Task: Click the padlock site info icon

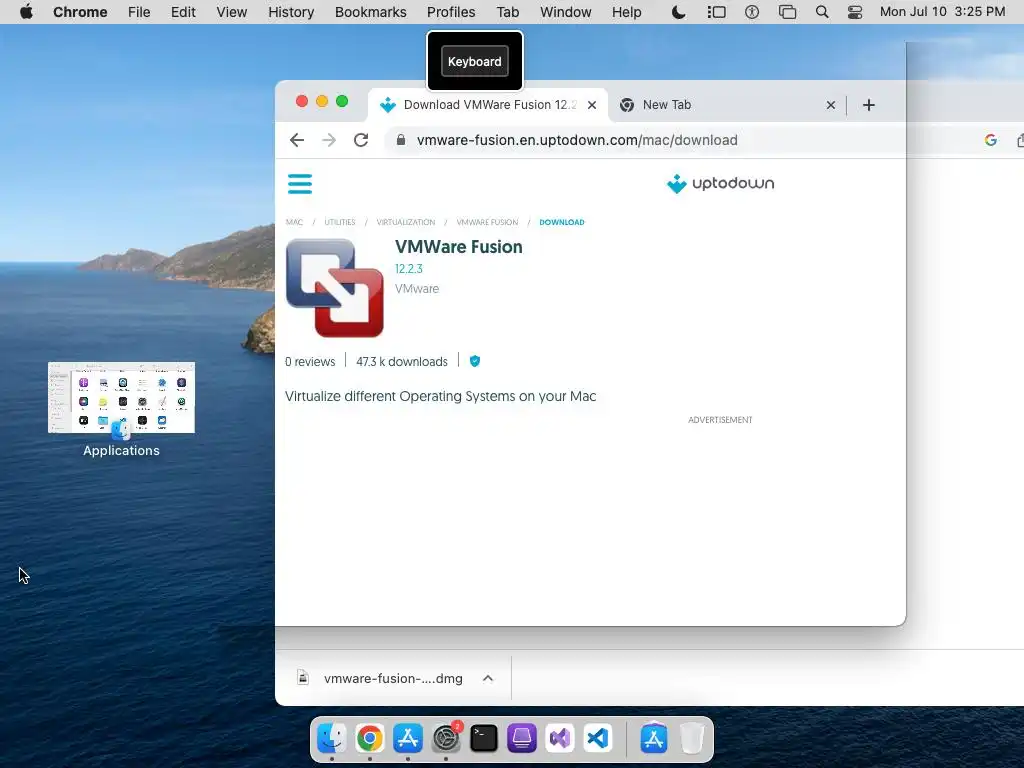Action: tap(401, 140)
